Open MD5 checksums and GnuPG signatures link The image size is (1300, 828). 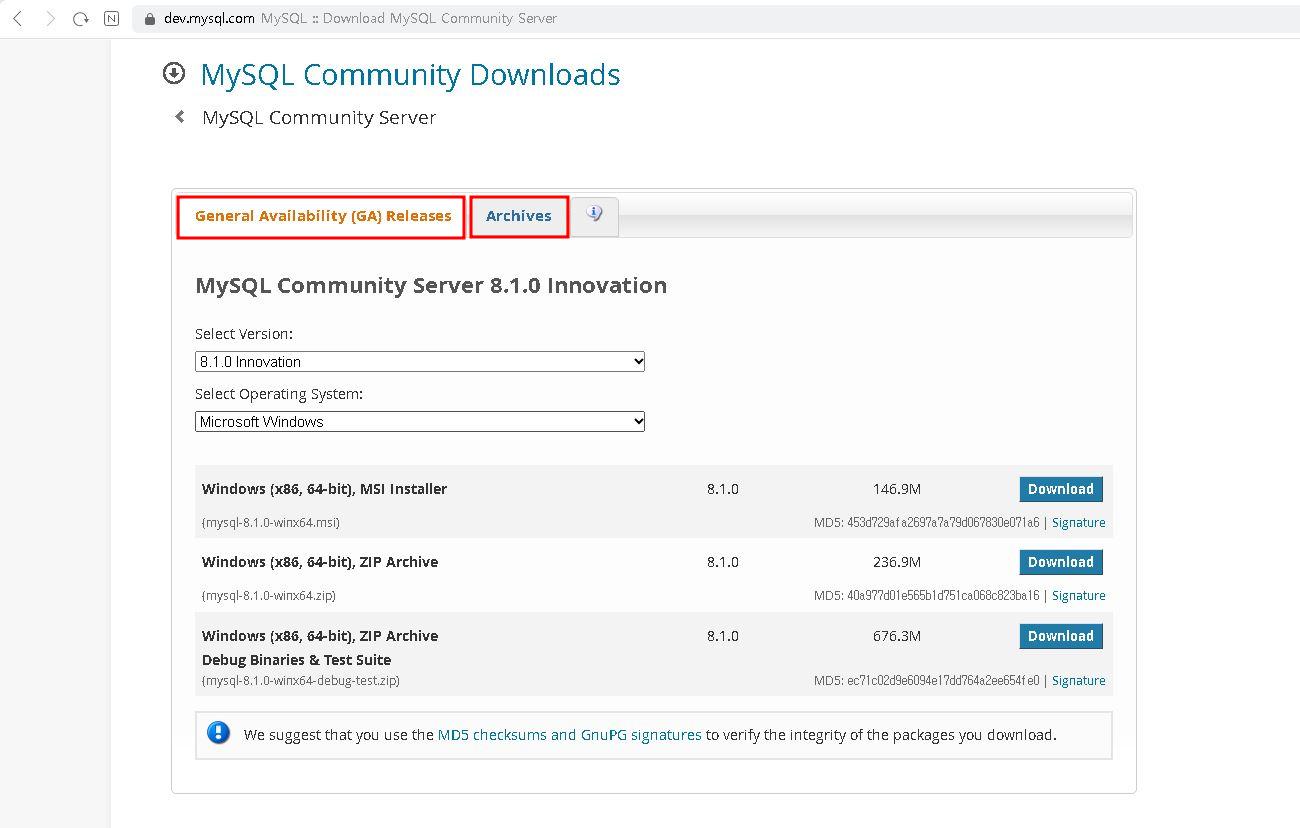(x=570, y=734)
